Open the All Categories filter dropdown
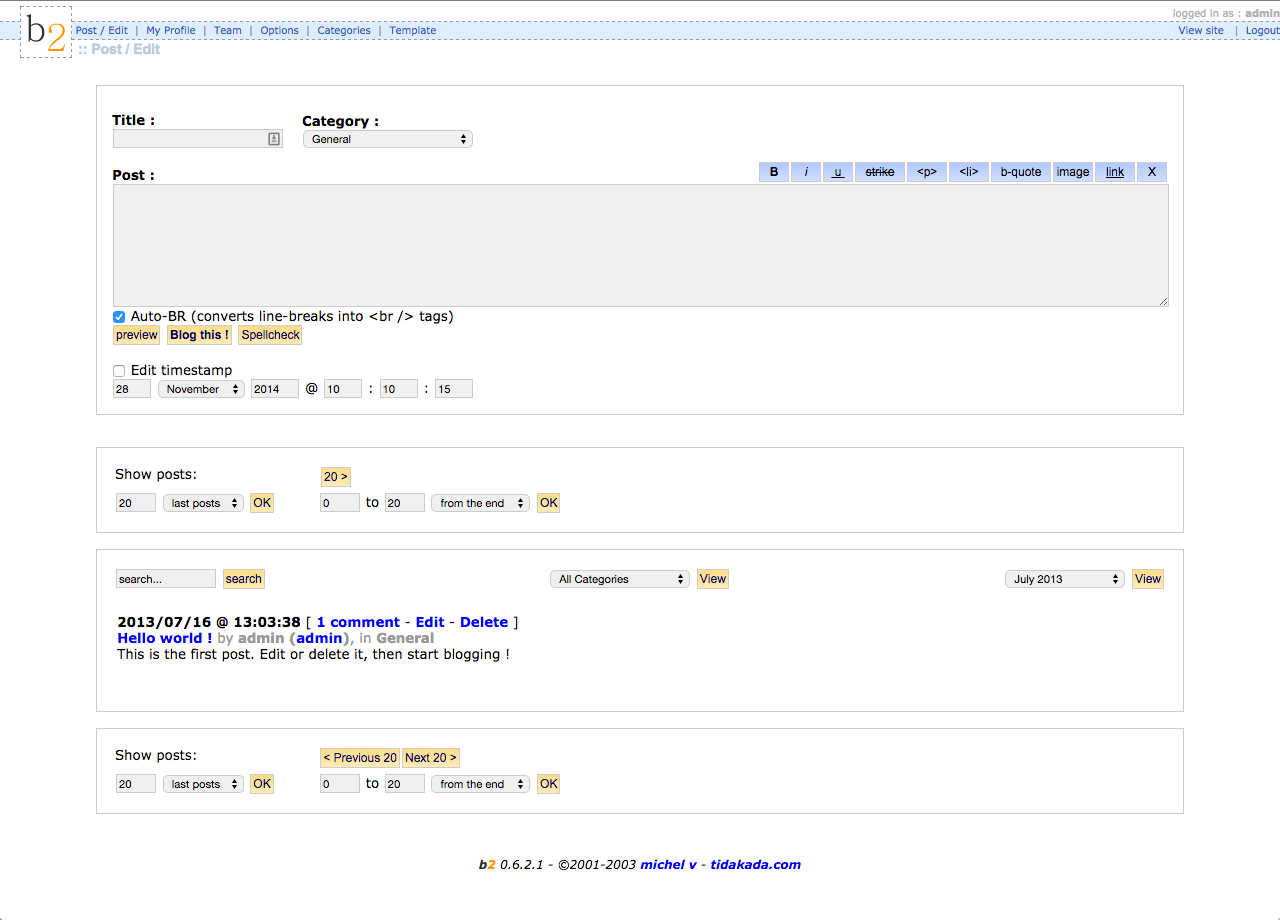 pyautogui.click(x=620, y=579)
